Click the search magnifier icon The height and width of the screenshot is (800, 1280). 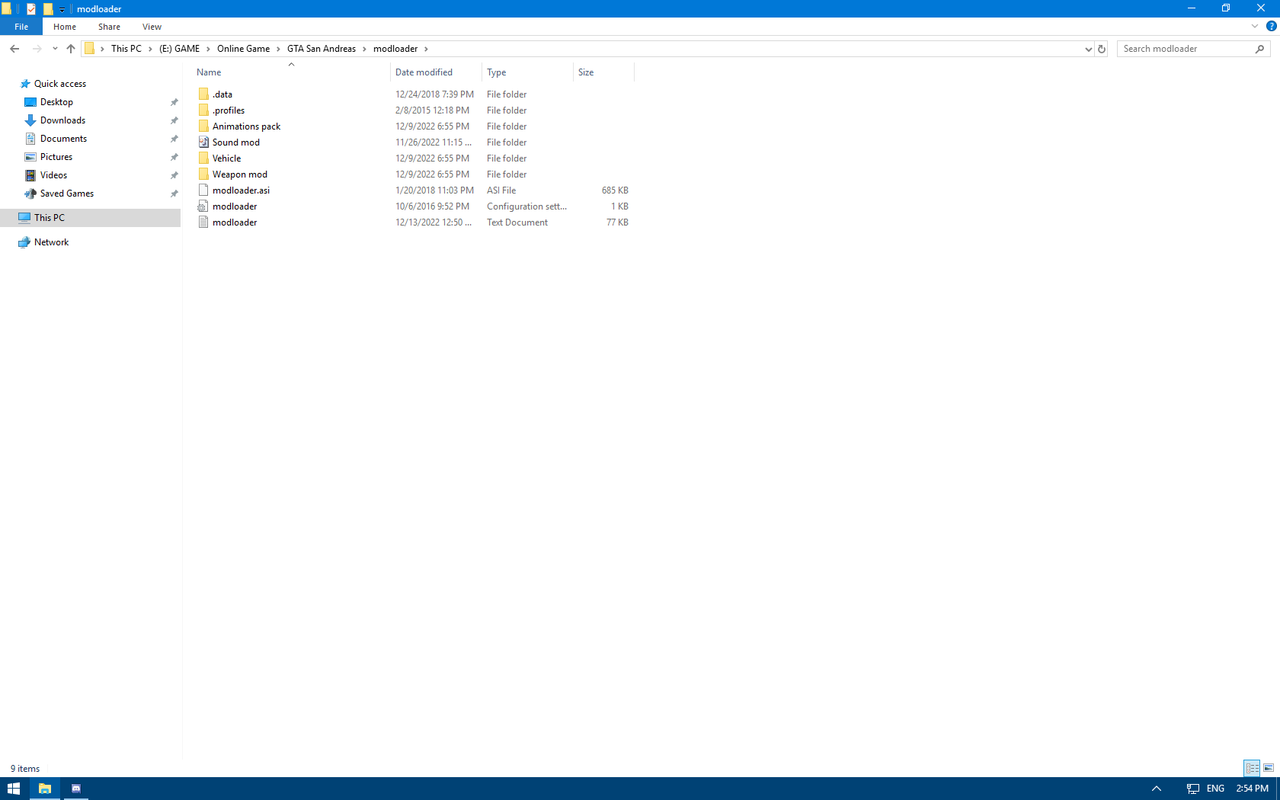[x=1260, y=48]
